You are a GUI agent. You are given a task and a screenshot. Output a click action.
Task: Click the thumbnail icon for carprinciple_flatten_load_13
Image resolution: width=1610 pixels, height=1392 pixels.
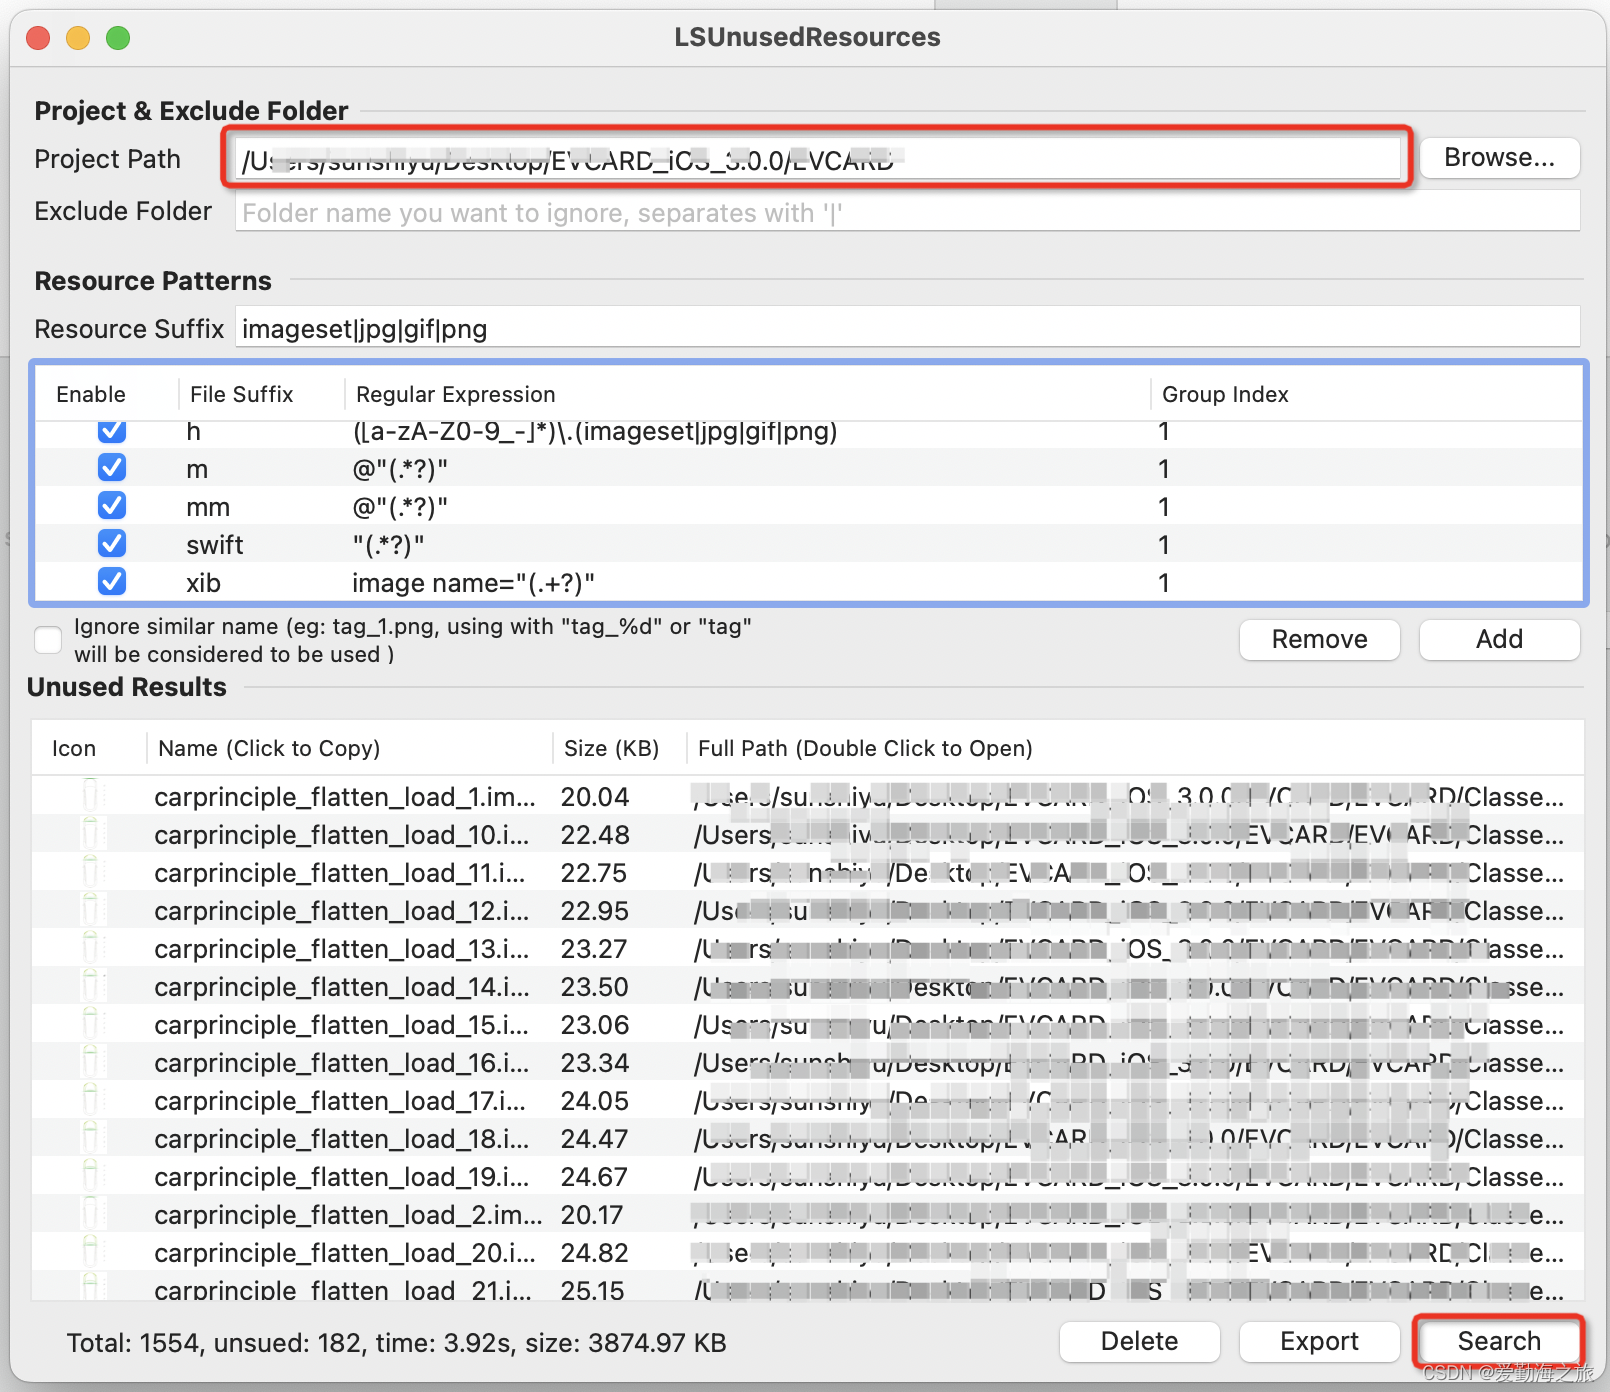90,947
